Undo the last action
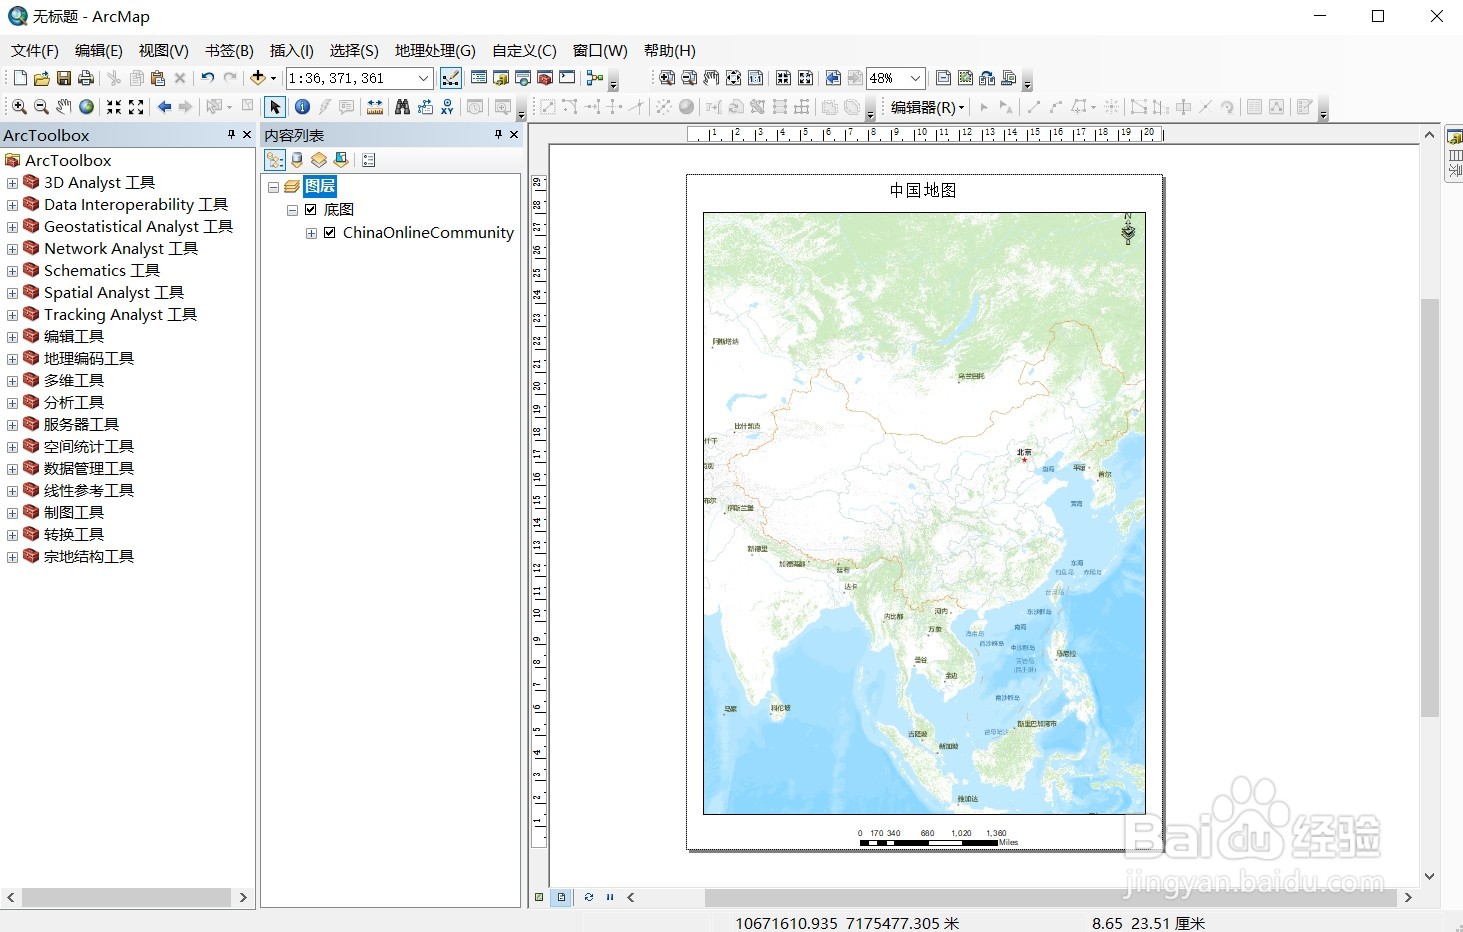The width and height of the screenshot is (1463, 932). tap(208, 78)
